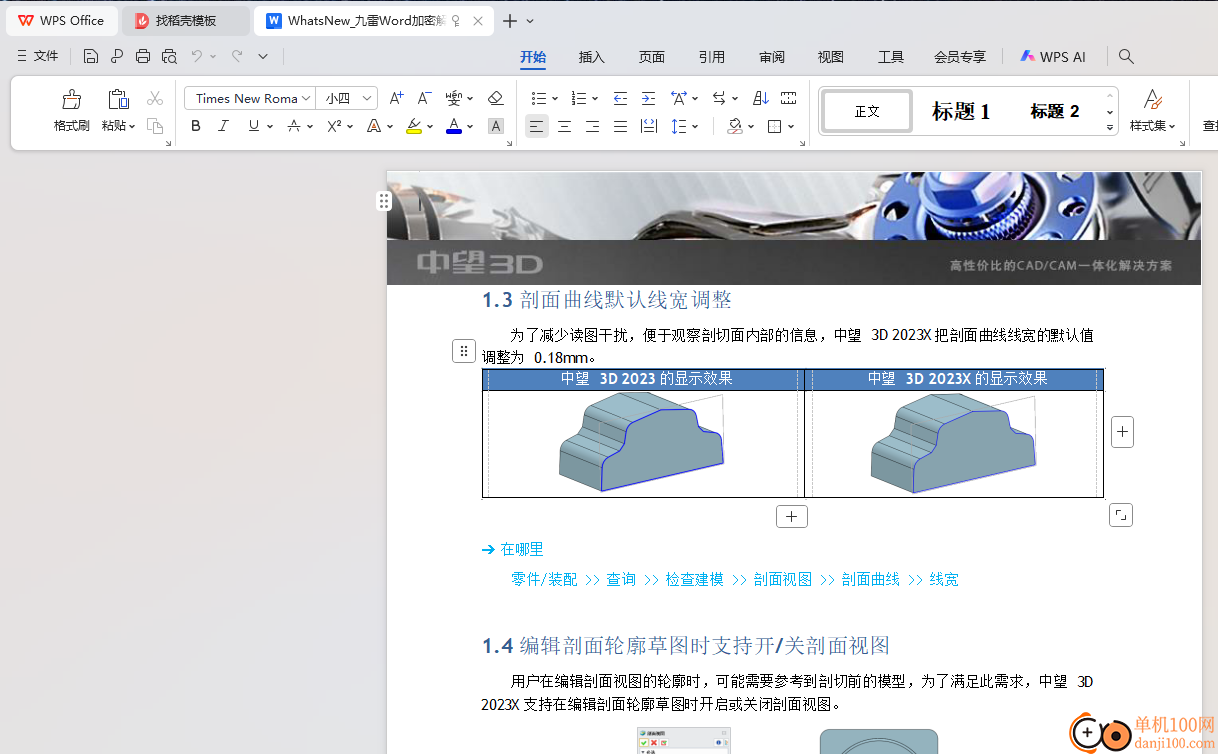Decrease font size with A- icon

pyautogui.click(x=425, y=98)
